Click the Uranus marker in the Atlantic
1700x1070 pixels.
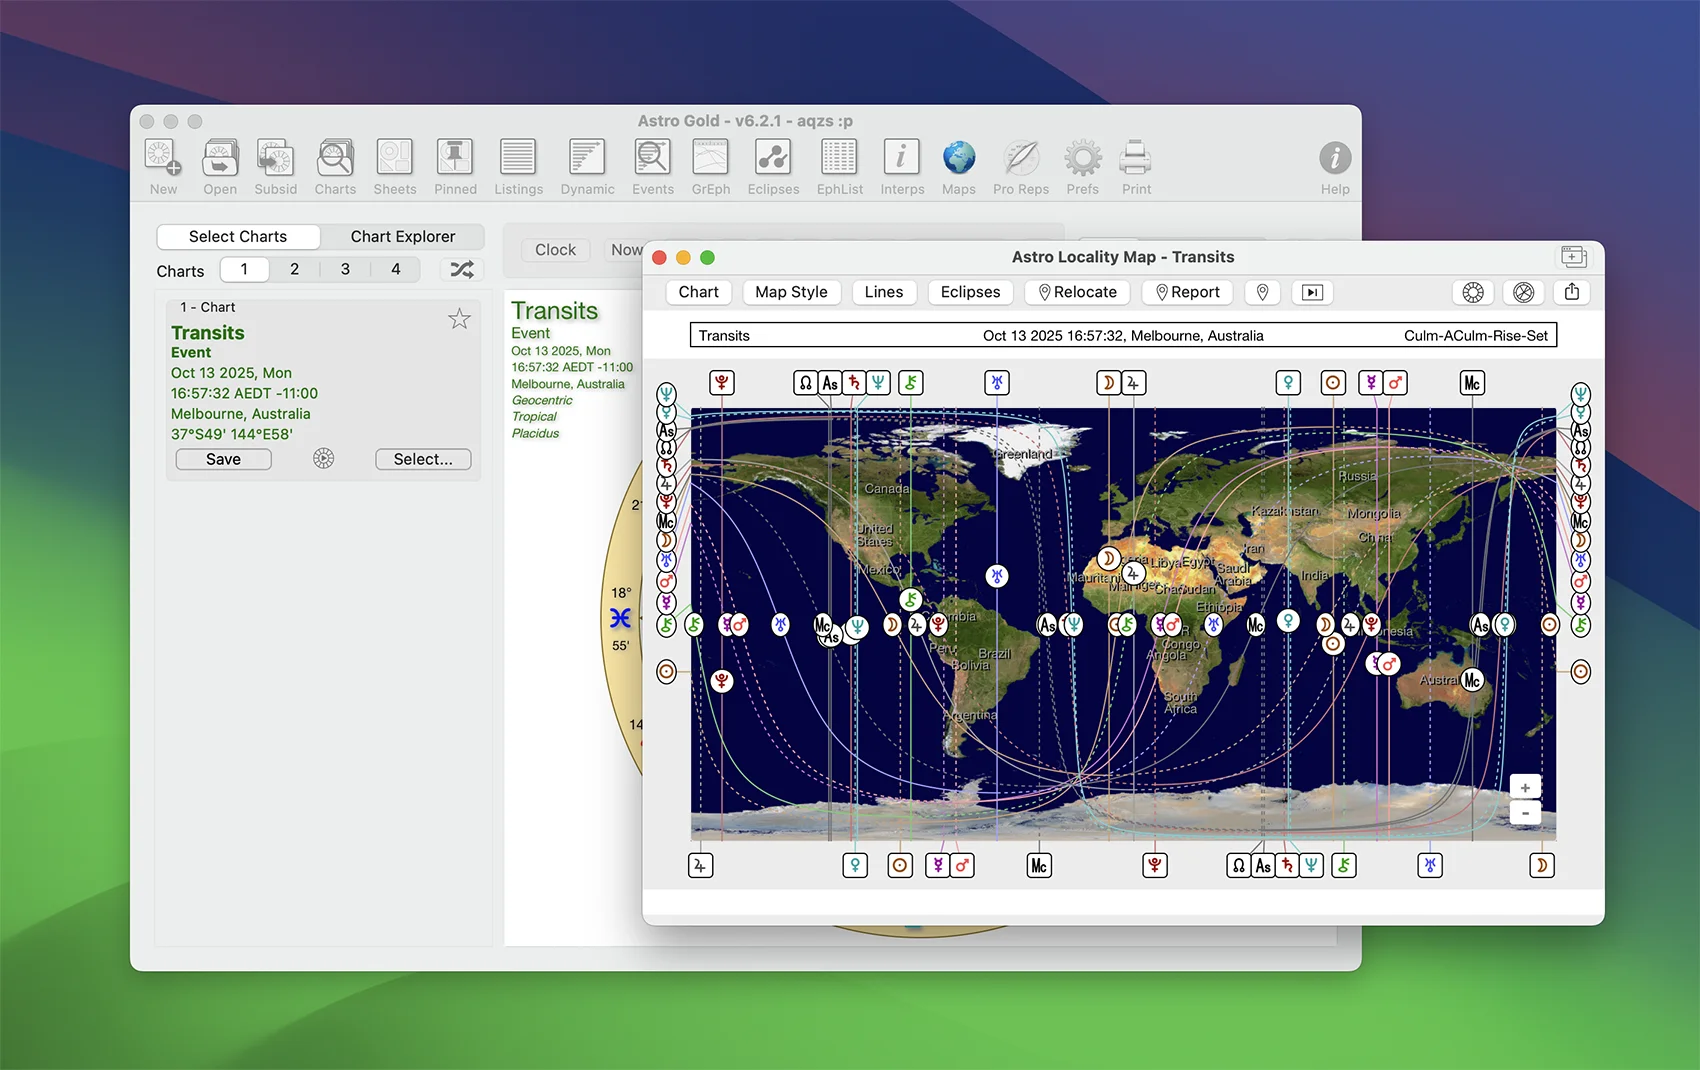[x=996, y=576]
